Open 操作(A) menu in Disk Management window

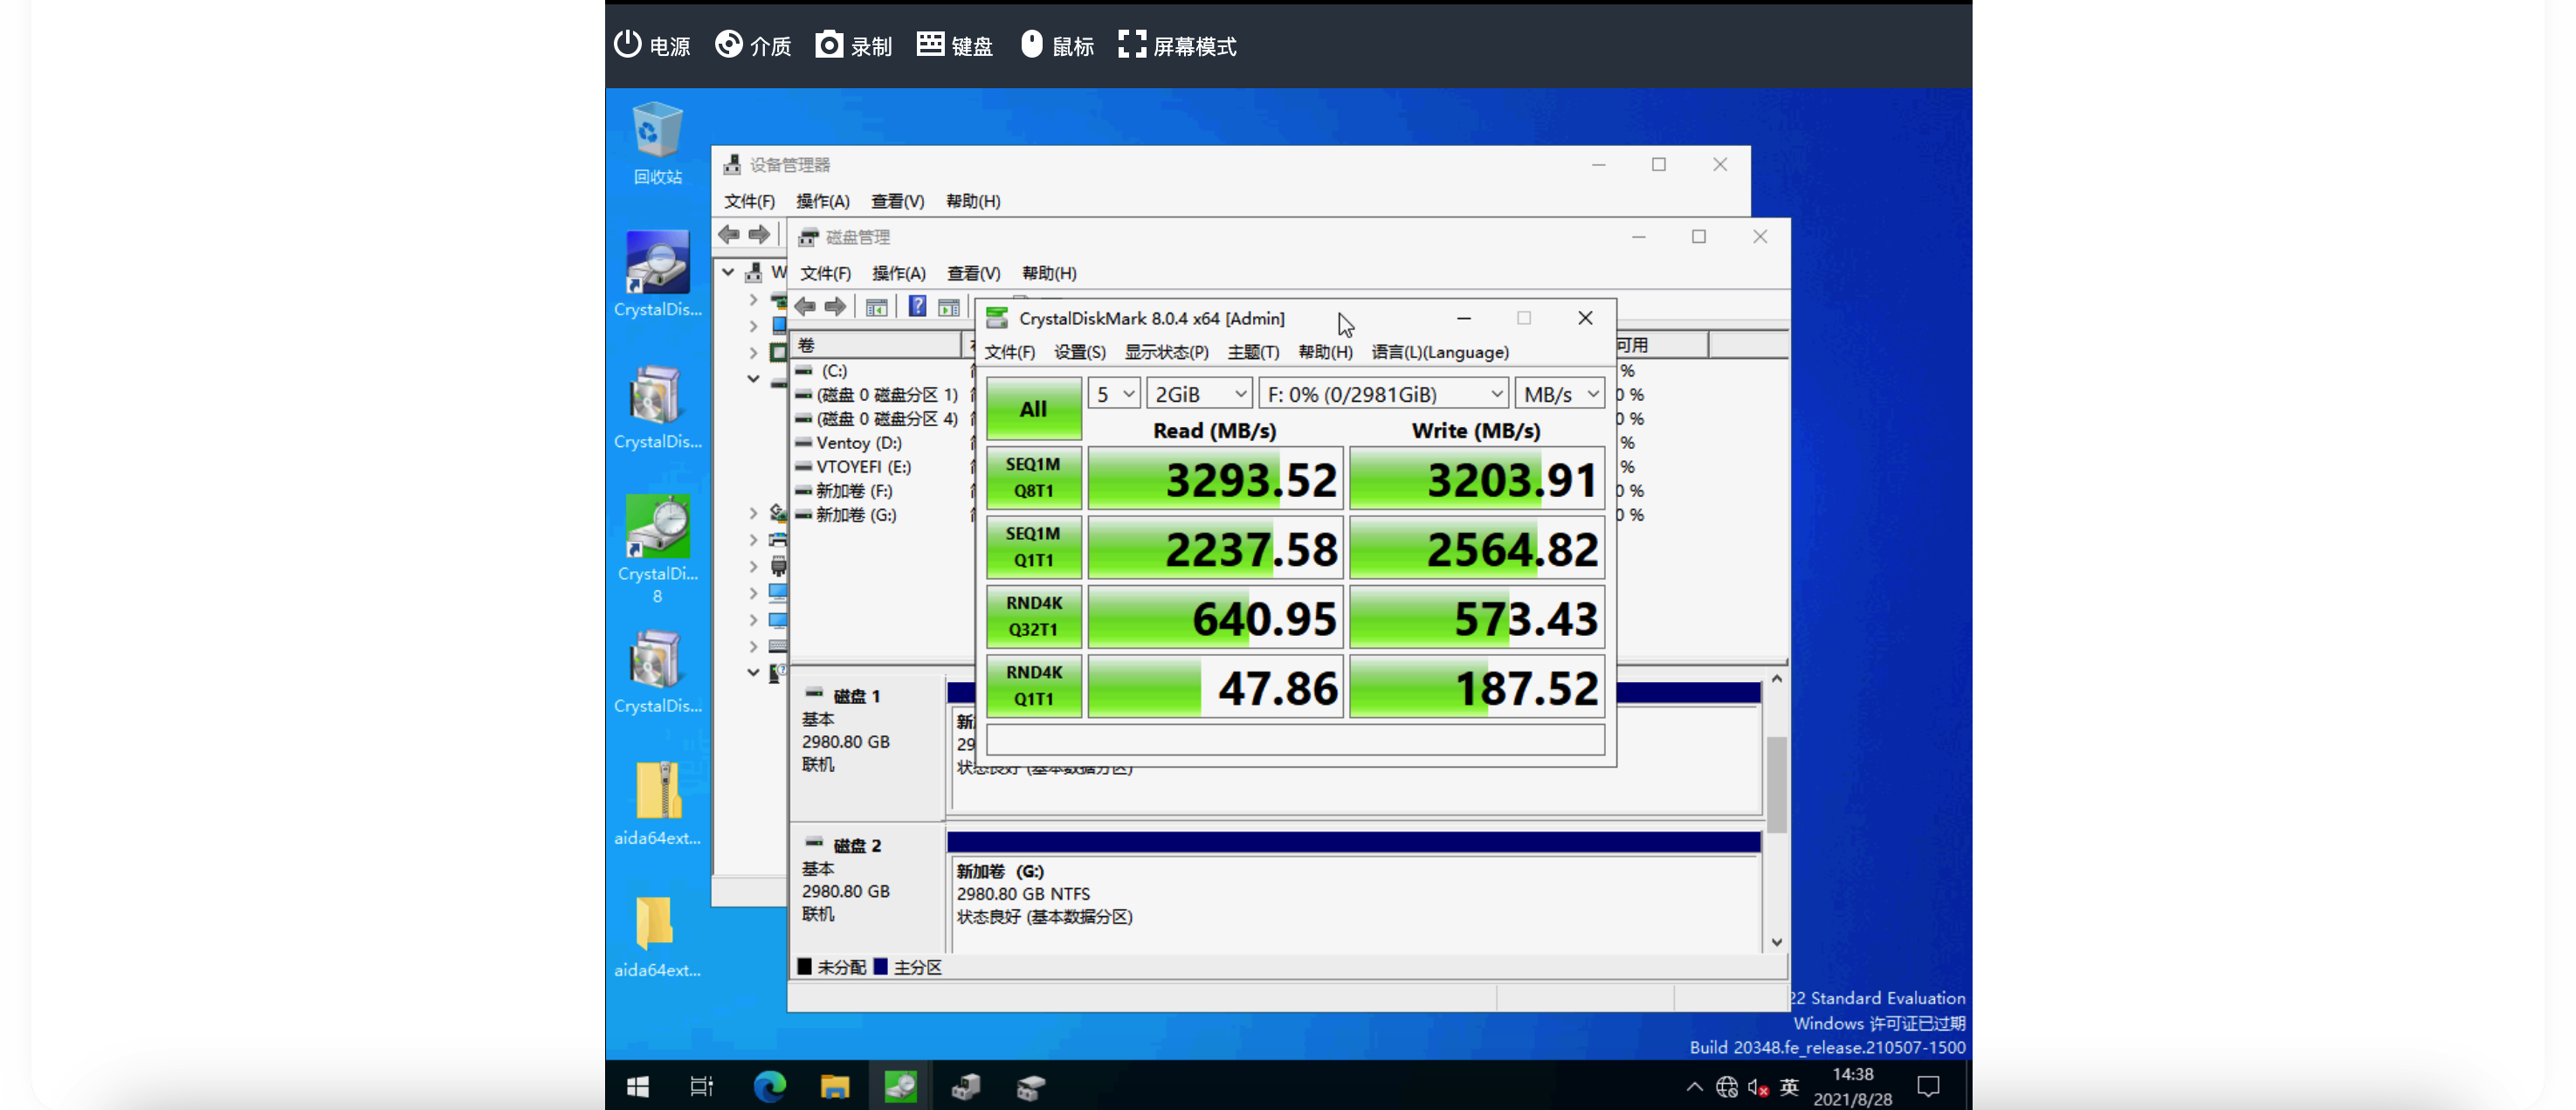[899, 273]
